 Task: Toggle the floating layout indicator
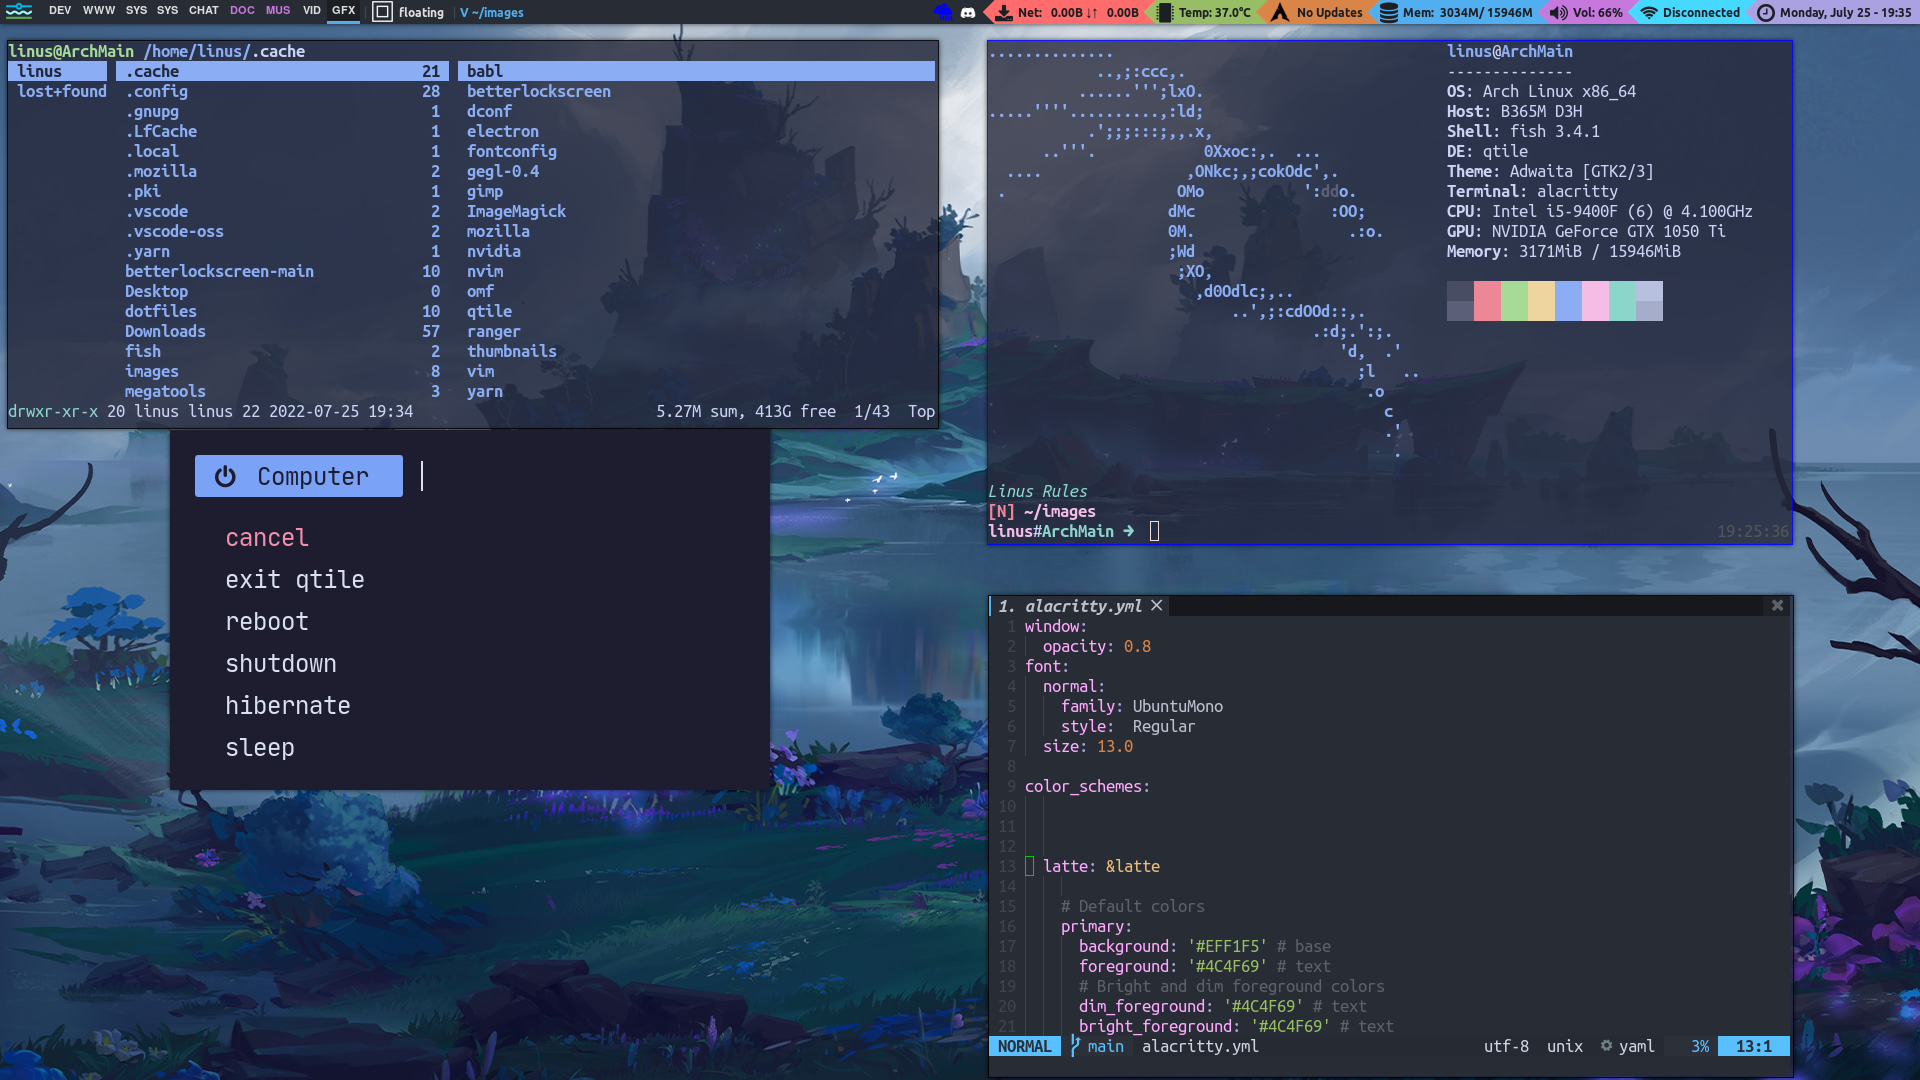pyautogui.click(x=383, y=12)
